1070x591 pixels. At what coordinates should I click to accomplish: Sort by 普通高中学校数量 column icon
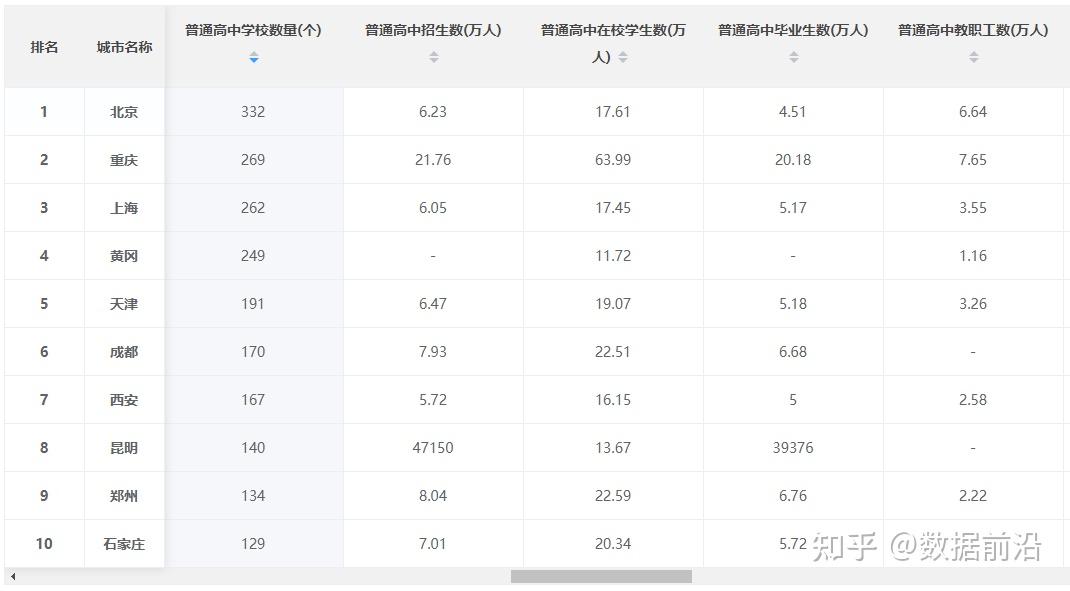pyautogui.click(x=254, y=58)
